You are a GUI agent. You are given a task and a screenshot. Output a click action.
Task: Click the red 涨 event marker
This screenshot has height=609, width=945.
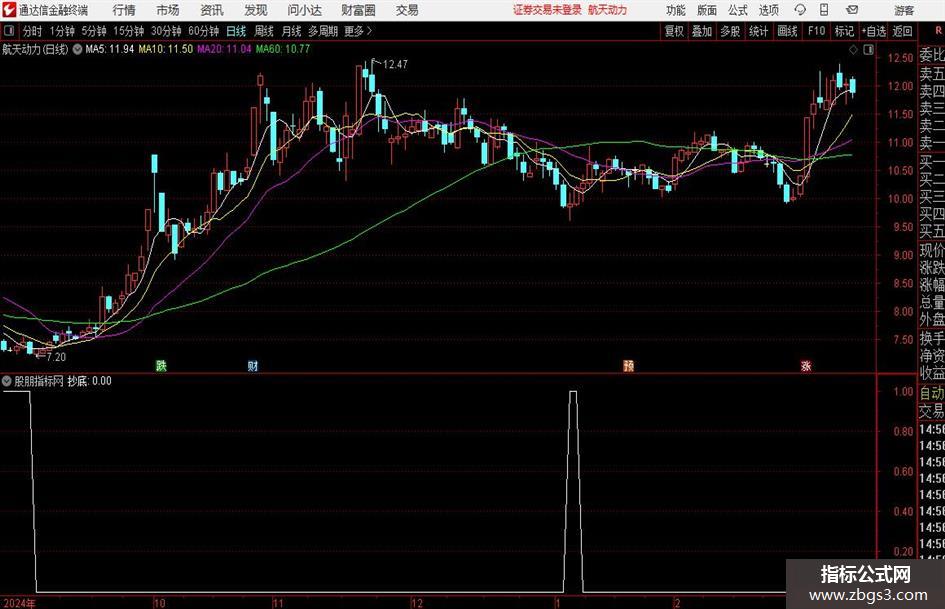click(806, 365)
